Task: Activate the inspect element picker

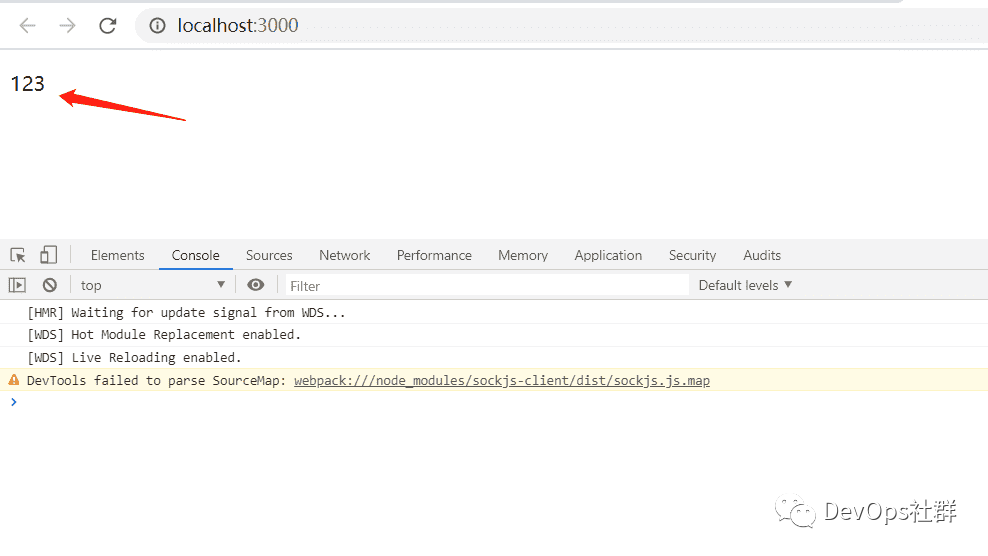Action: (x=18, y=255)
